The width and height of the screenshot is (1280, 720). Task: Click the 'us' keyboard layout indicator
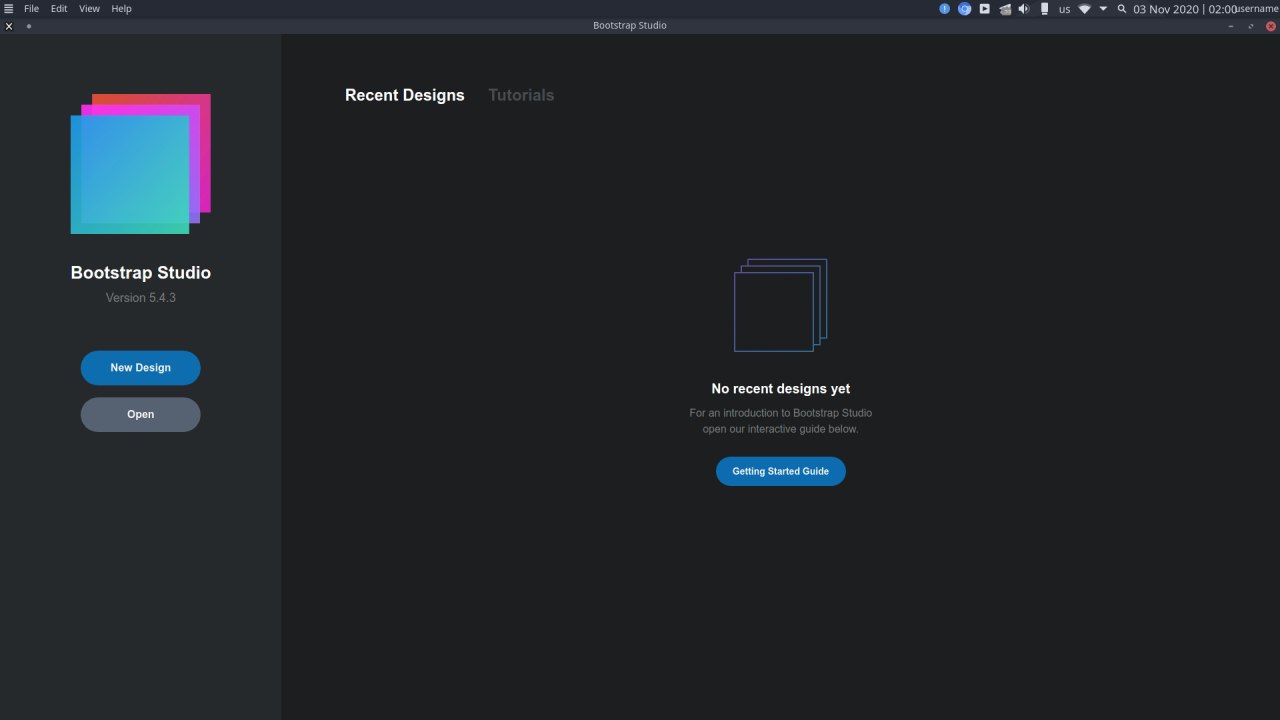pyautogui.click(x=1065, y=9)
